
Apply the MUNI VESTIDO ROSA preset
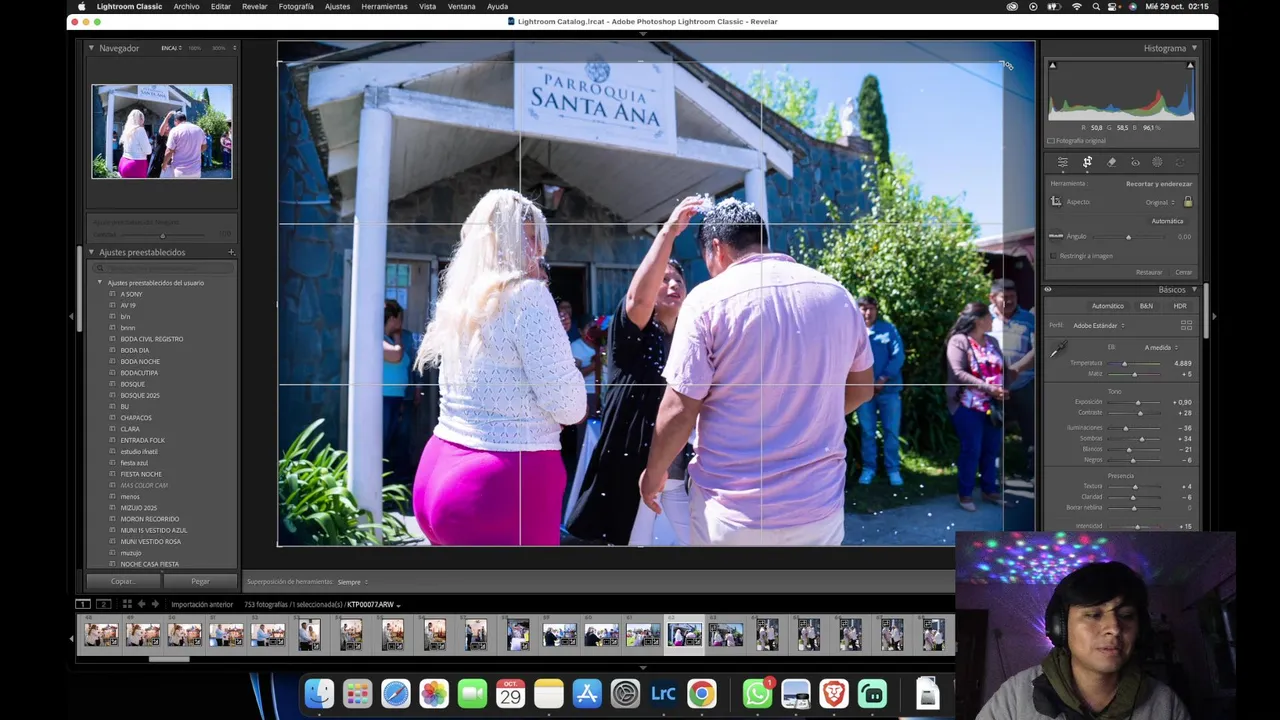(151, 541)
